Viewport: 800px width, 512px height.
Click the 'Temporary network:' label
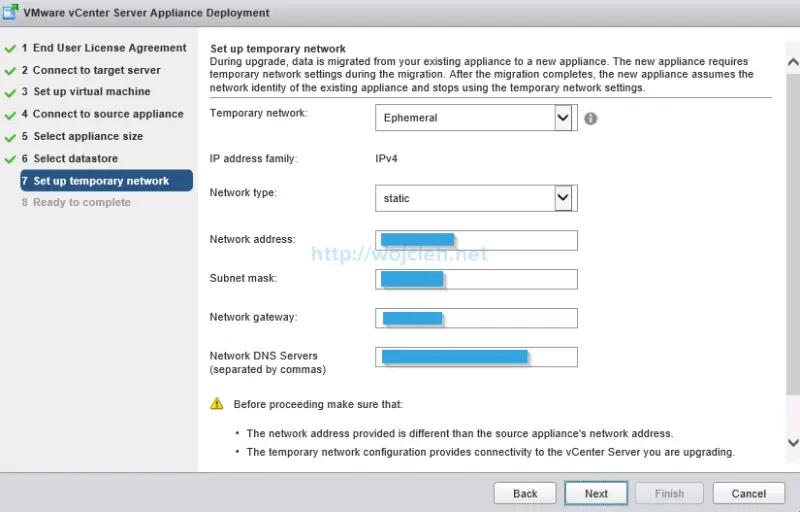[259, 113]
